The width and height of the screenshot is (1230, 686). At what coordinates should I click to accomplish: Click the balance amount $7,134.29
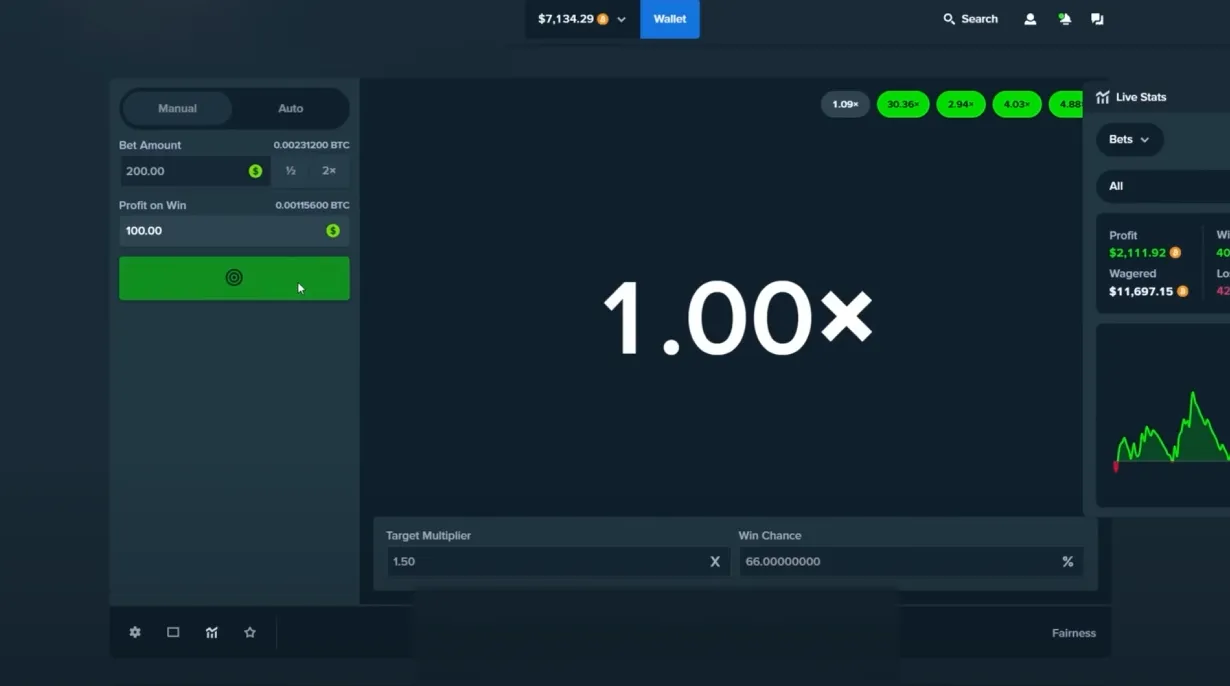[x=566, y=19]
